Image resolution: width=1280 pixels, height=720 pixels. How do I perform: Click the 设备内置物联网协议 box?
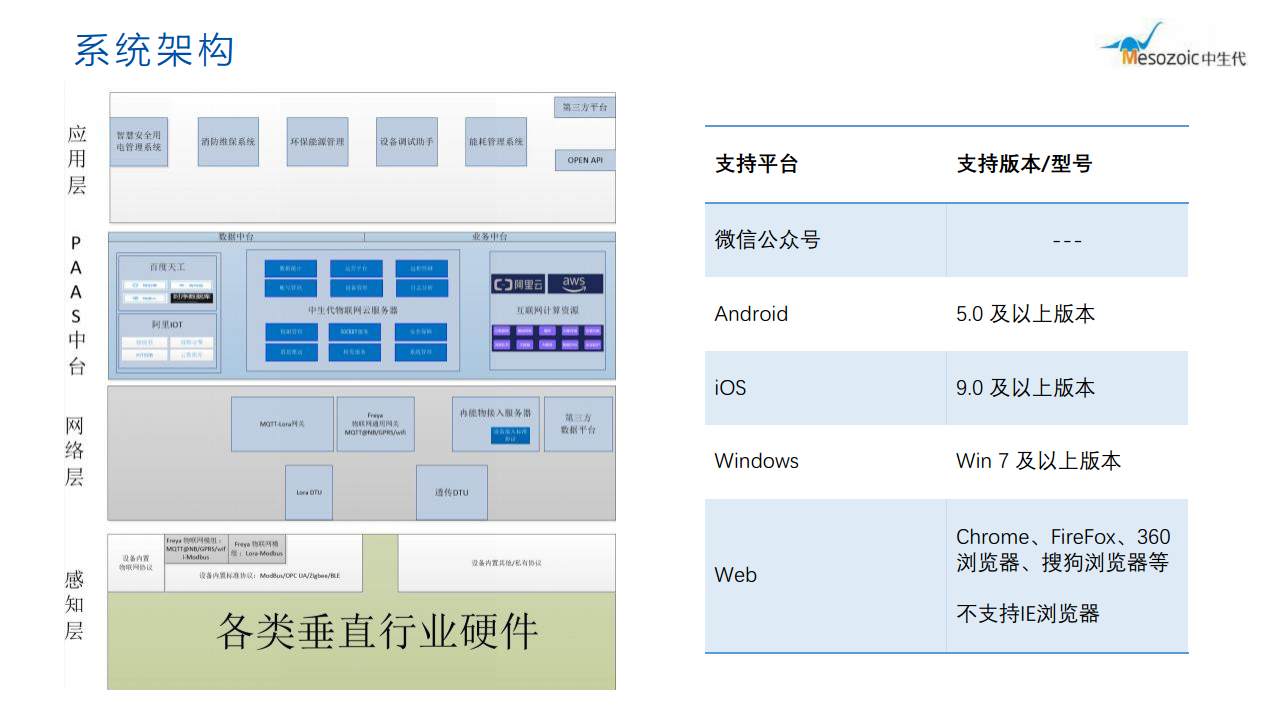click(x=136, y=563)
